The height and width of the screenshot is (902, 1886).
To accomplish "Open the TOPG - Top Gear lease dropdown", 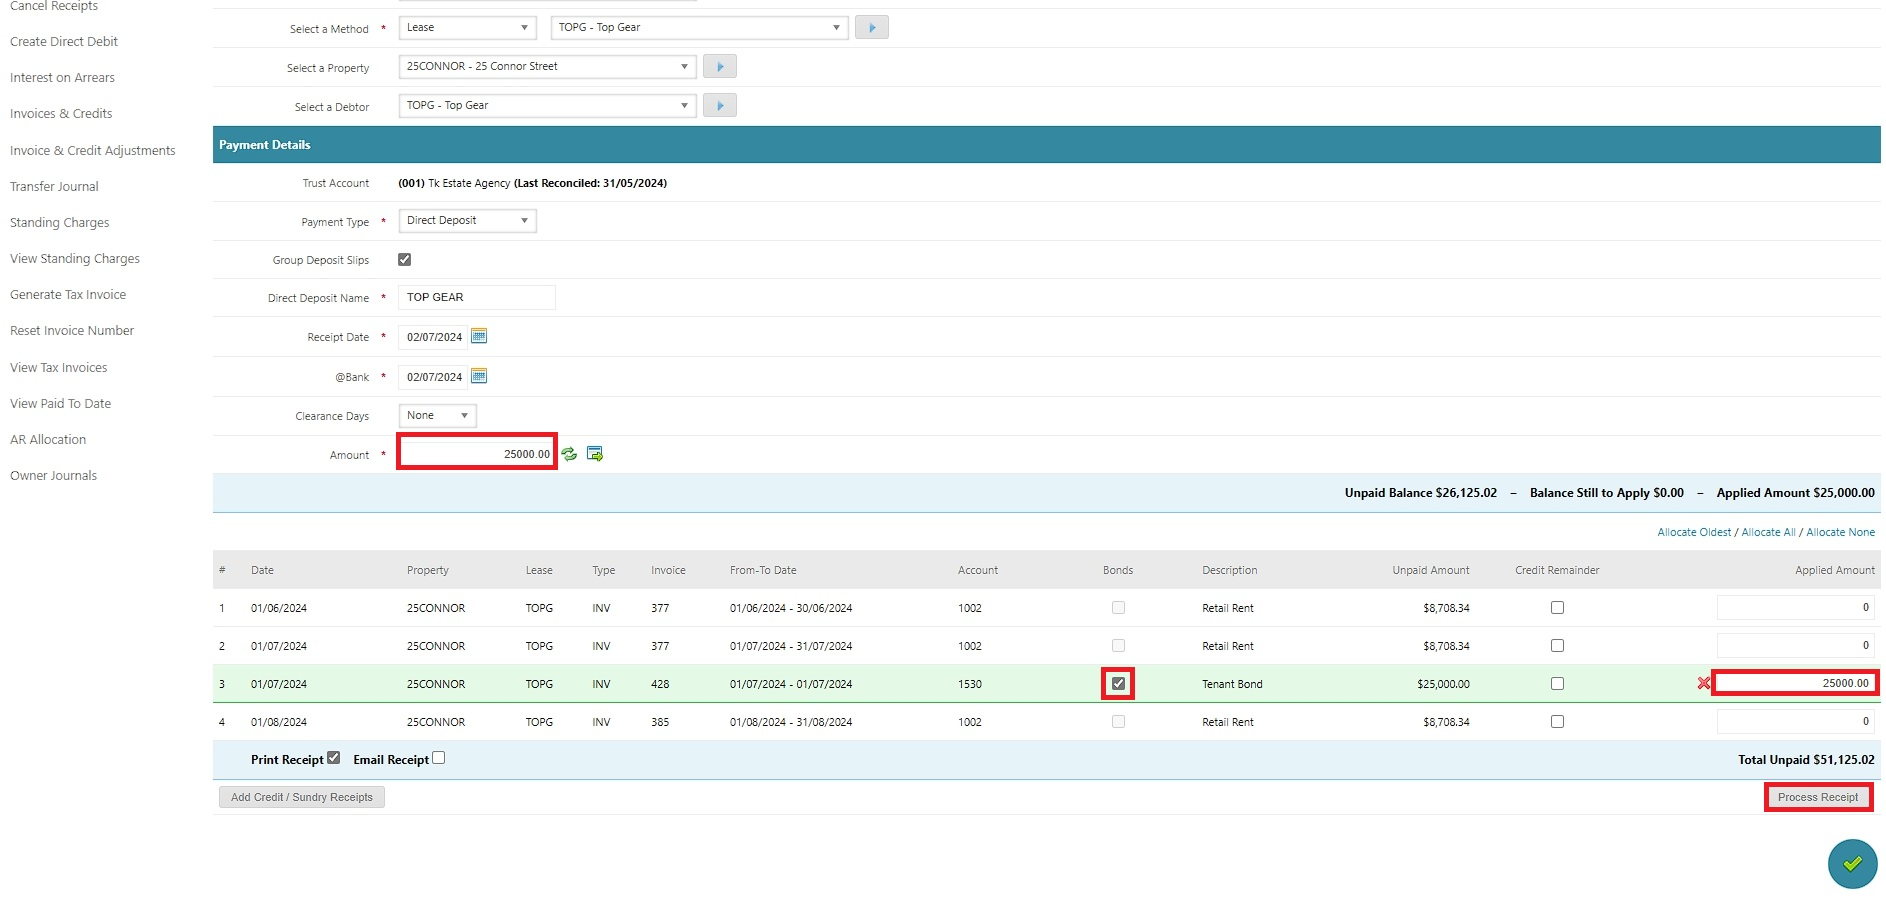I will tap(700, 28).
